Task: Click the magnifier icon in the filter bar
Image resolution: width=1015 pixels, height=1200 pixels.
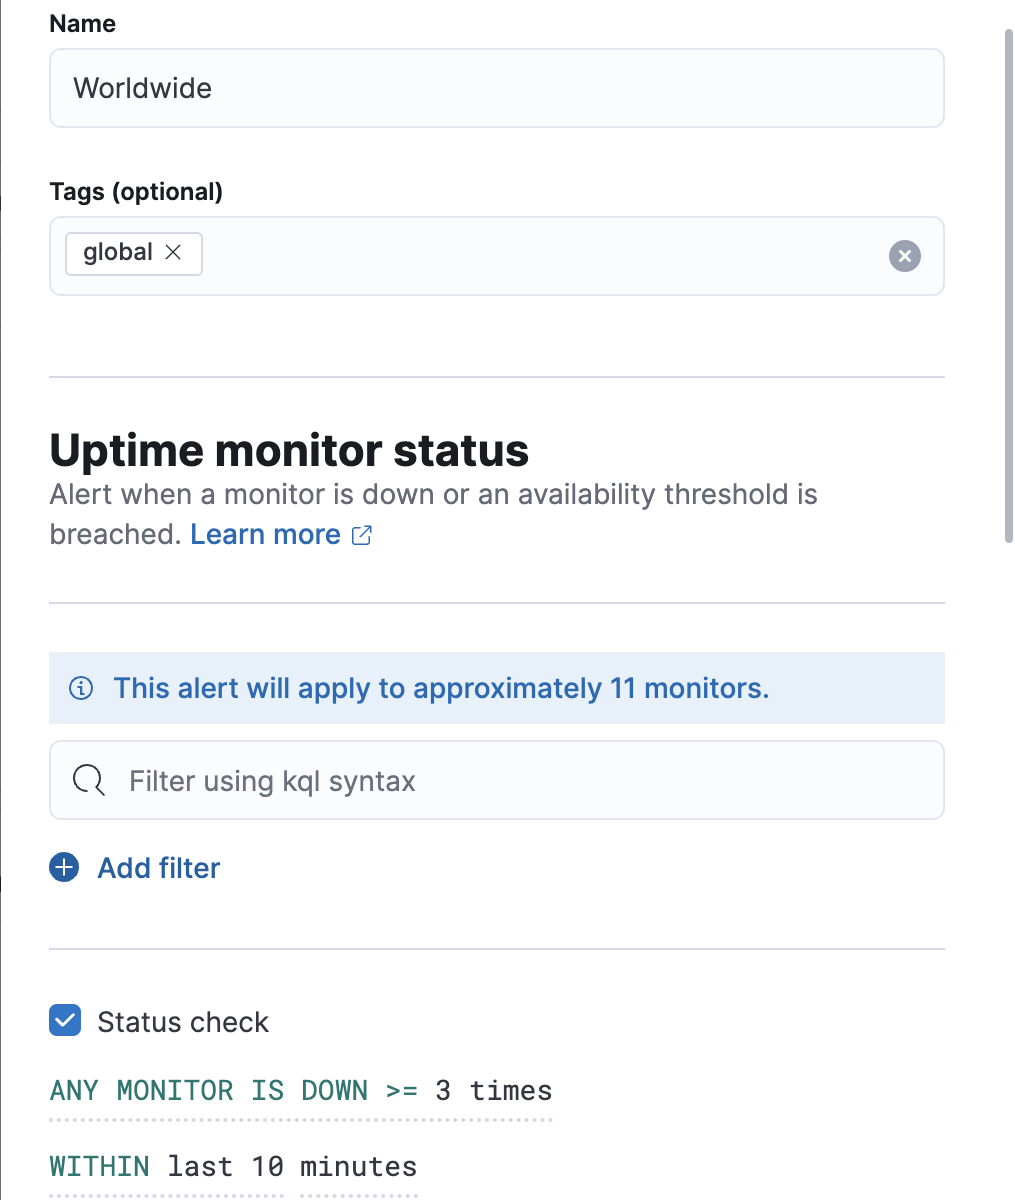Action: (x=89, y=780)
